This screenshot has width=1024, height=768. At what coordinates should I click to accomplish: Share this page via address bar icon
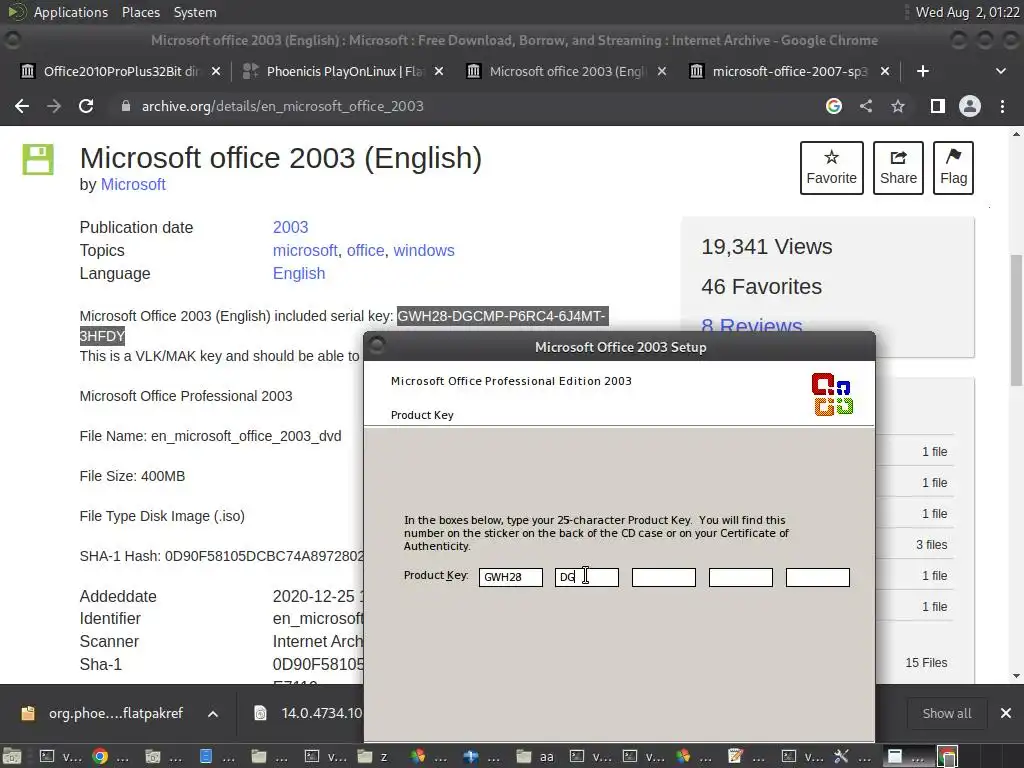[866, 106]
